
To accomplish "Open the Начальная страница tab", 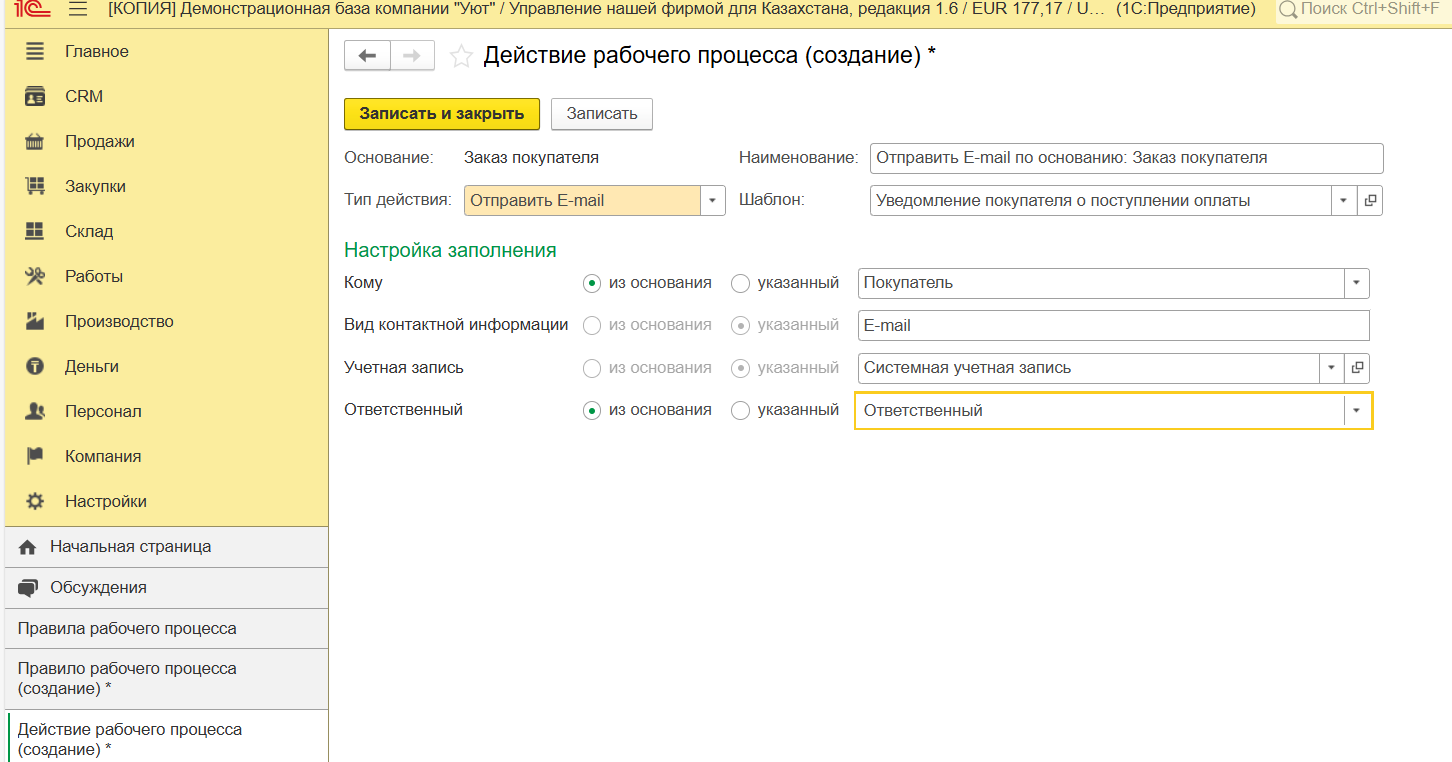I will click(130, 548).
